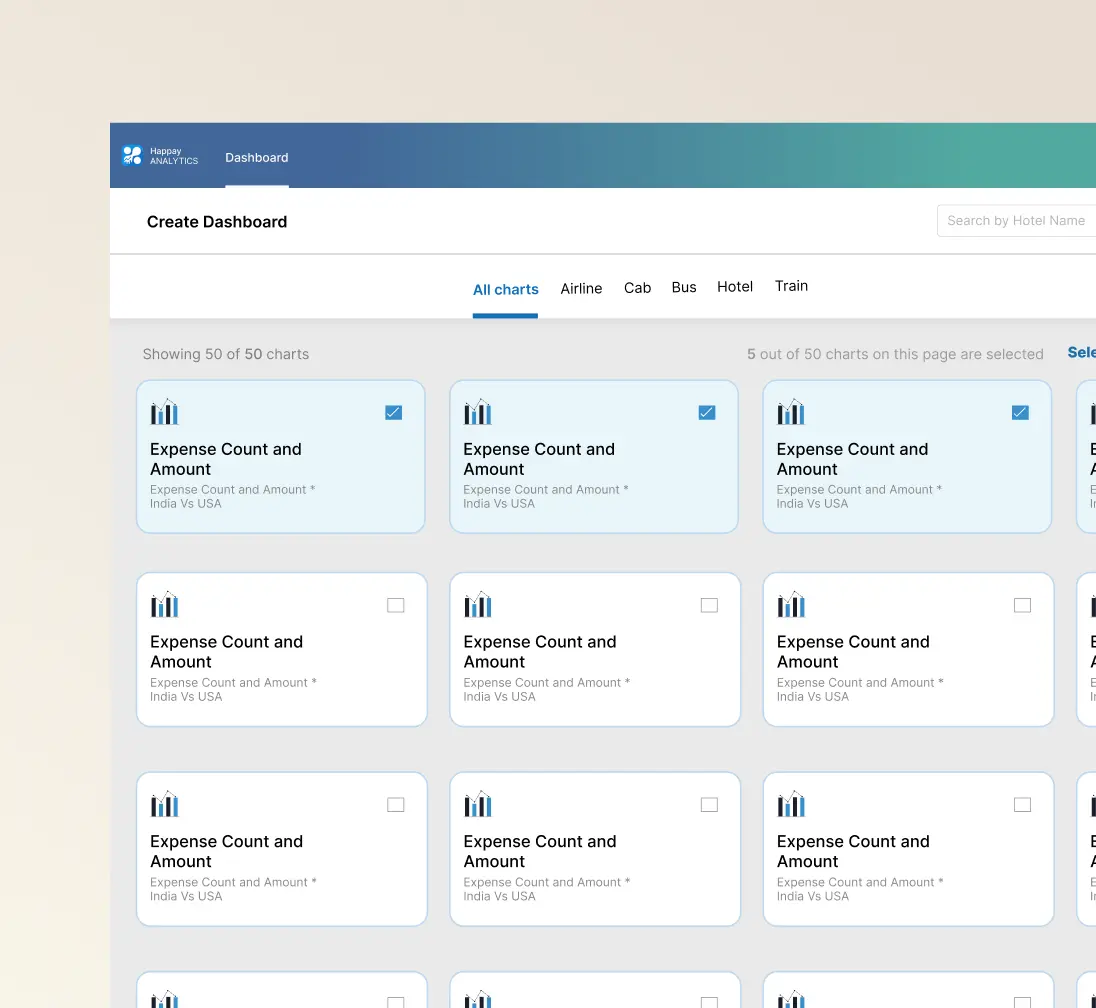Check the second row first card checkbox
Screen dimensions: 1096x1008
[396, 605]
